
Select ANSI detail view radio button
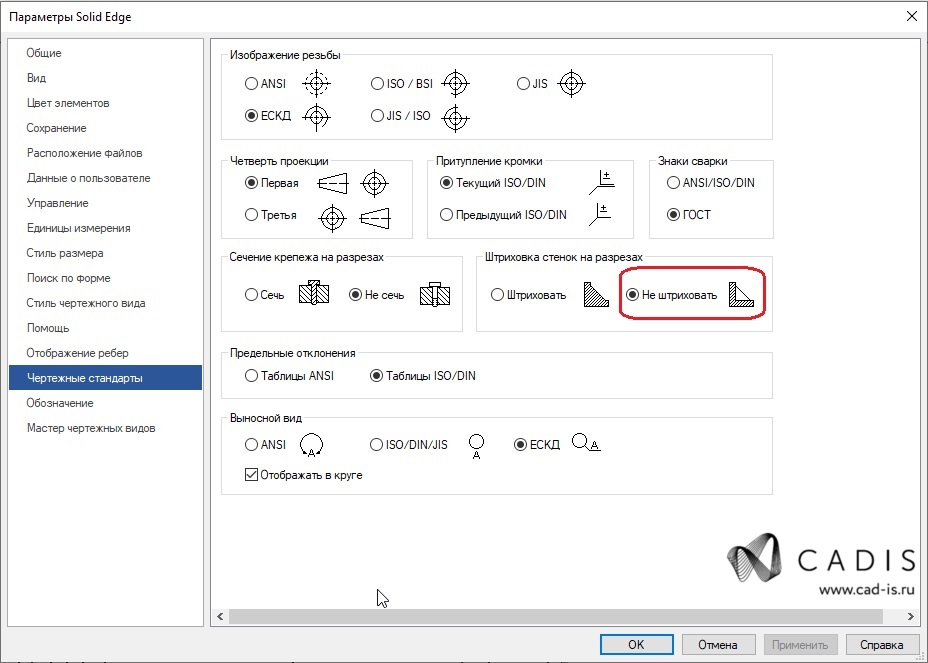251,444
